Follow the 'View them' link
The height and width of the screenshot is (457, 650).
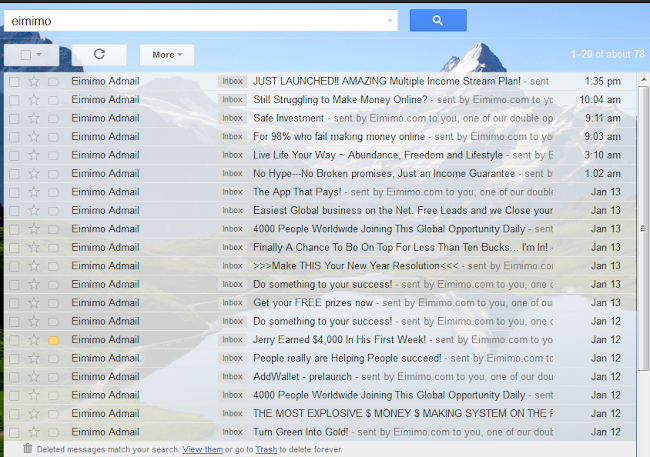(x=202, y=450)
